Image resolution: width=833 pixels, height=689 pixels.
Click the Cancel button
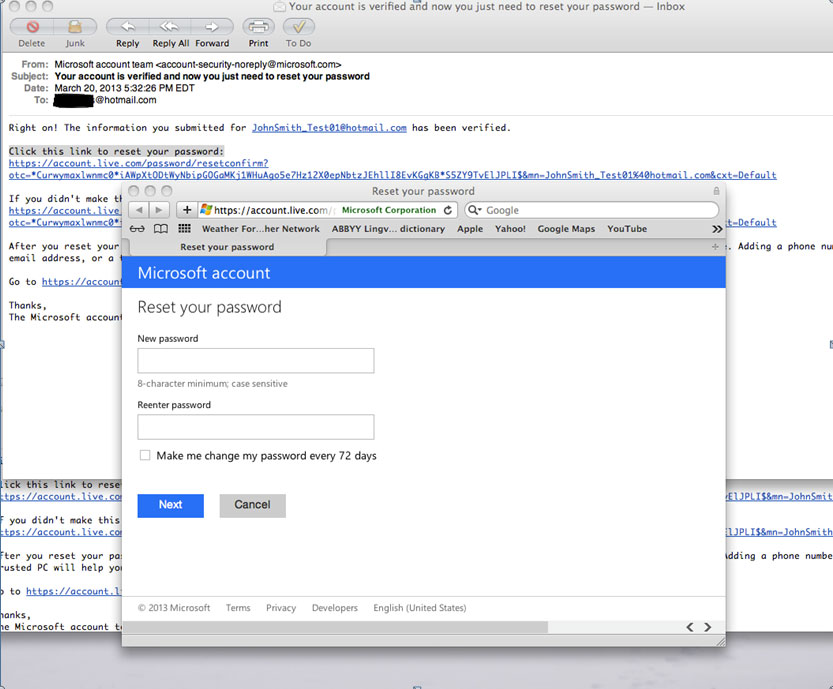(252, 505)
